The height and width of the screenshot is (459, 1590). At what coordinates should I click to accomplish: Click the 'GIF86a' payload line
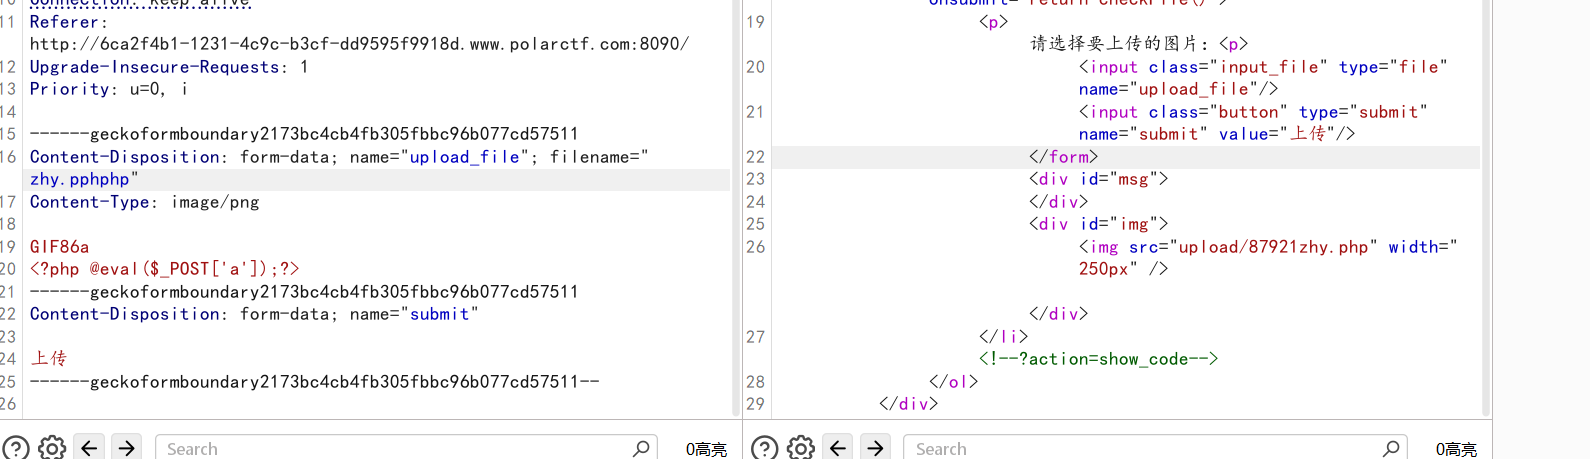point(59,247)
